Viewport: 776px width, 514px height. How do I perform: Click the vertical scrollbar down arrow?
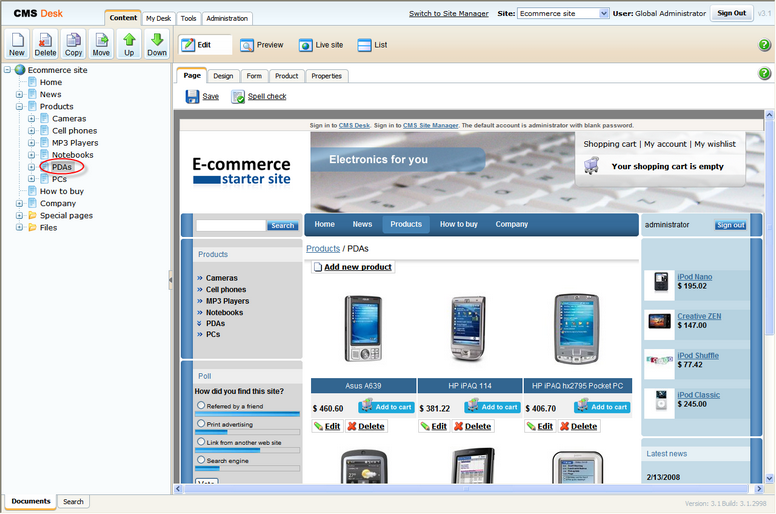pos(769,478)
